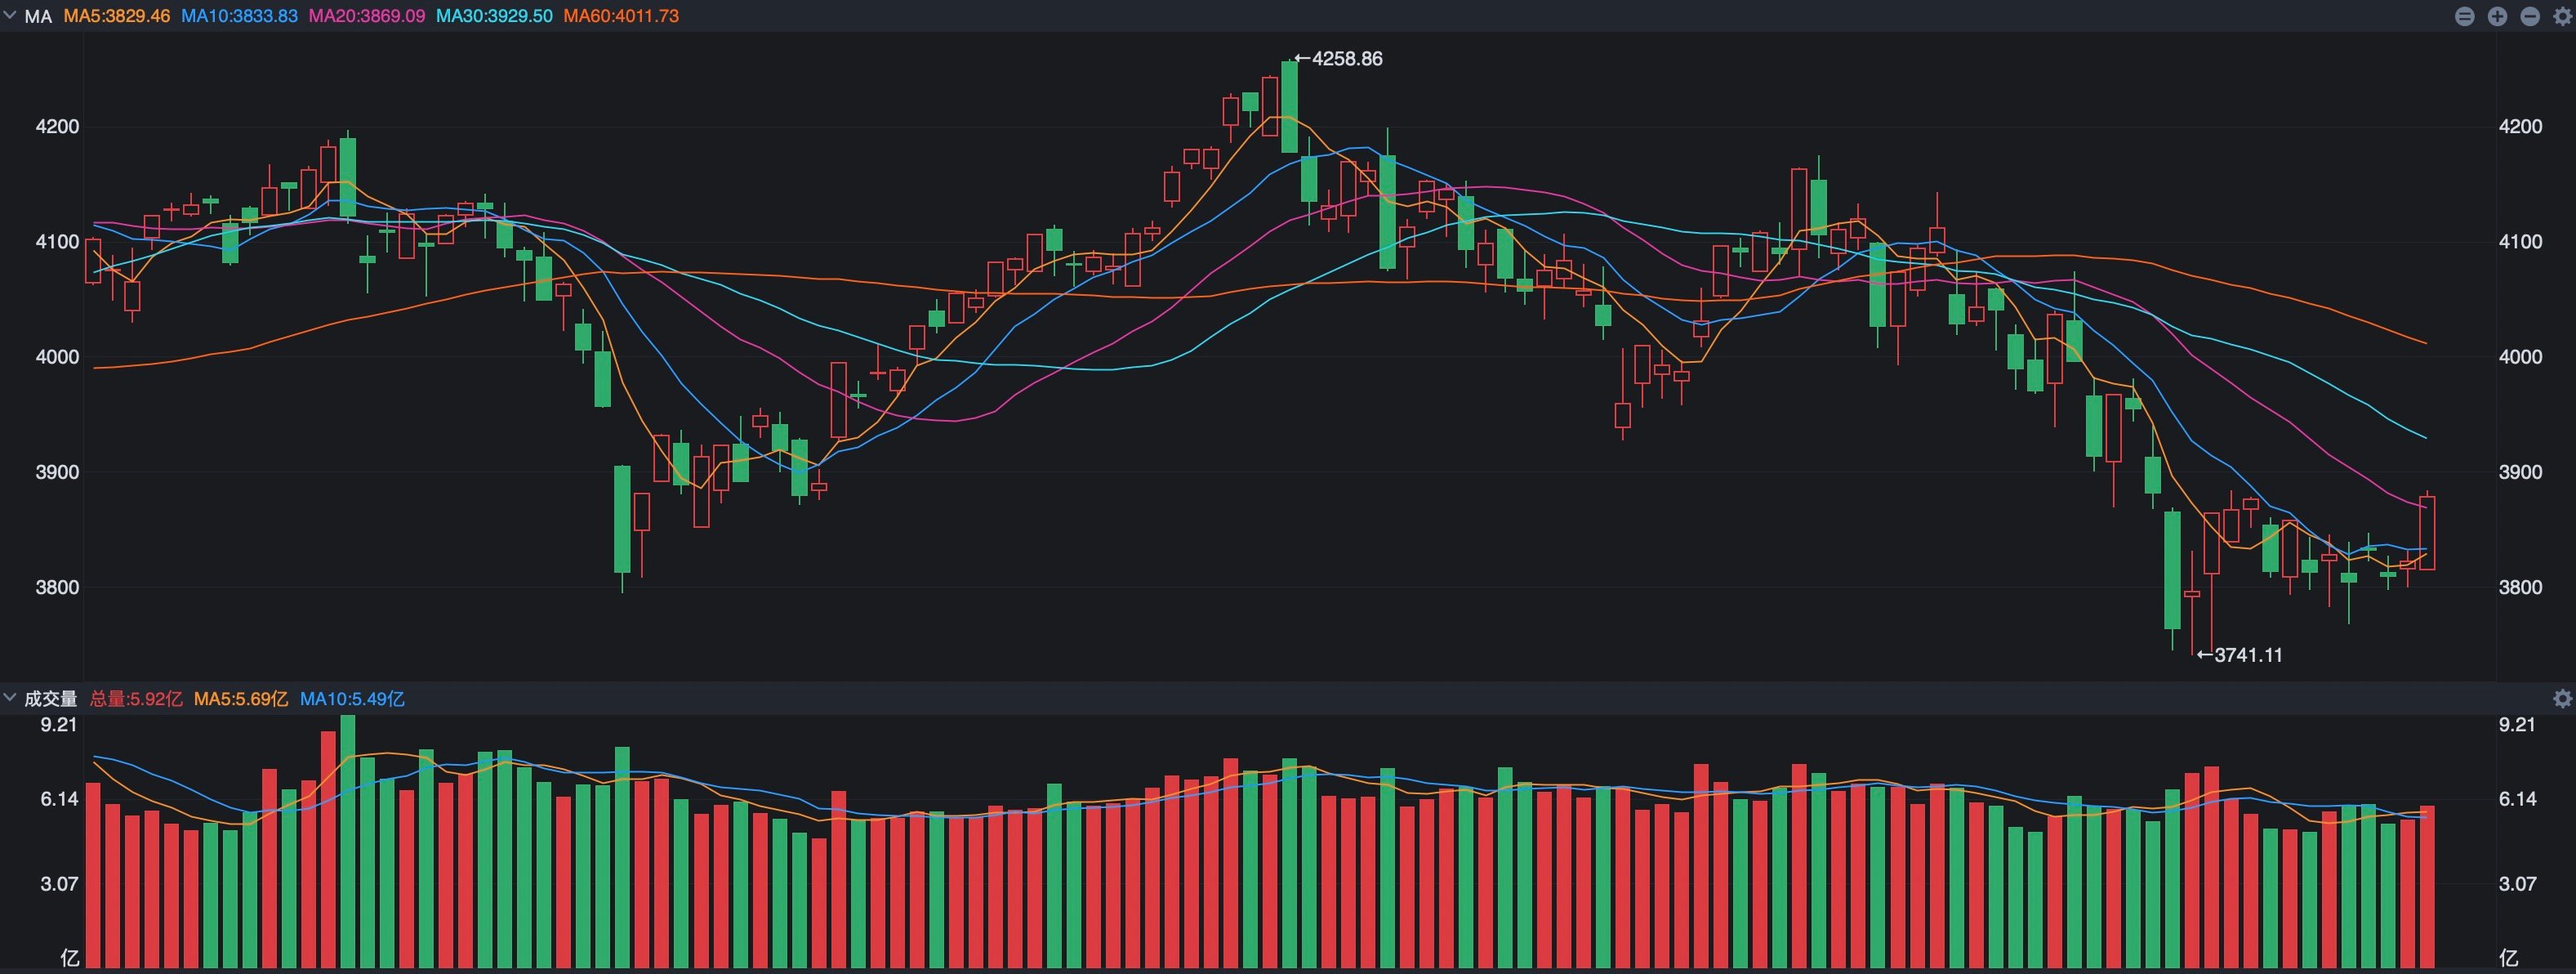The width and height of the screenshot is (2576, 974).
Task: Zoom in the chart with the plus icon
Action: pyautogui.click(x=2497, y=16)
